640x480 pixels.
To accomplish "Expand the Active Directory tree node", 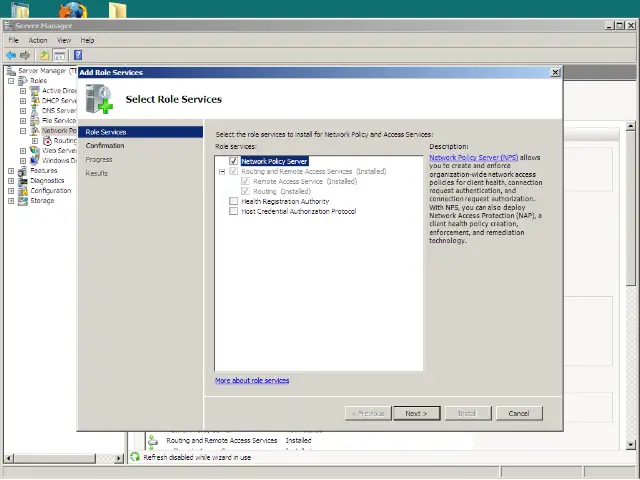I will click(23, 91).
